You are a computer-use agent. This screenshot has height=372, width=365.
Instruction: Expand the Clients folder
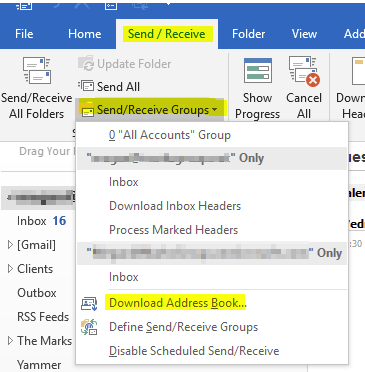click(10, 269)
